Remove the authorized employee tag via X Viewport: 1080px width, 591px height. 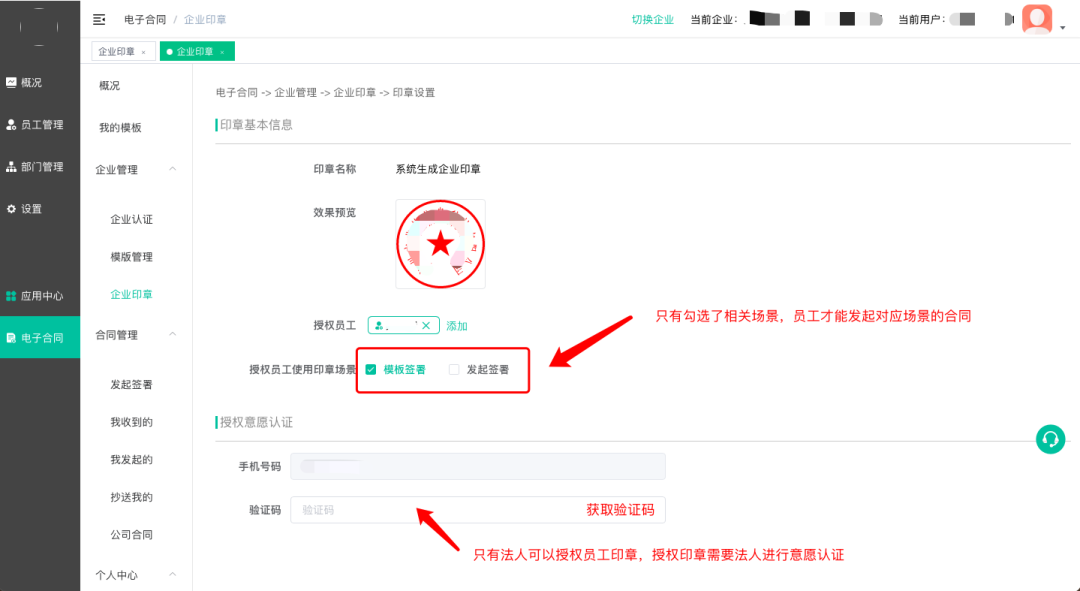point(427,325)
